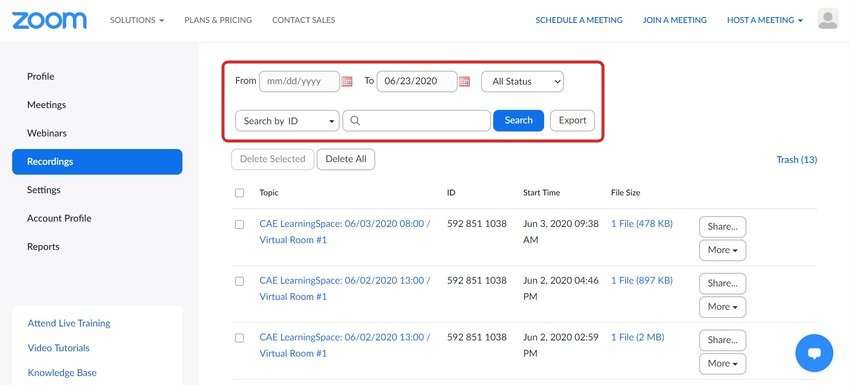
Task: Open recording topic started Jun 2 04:46 PM
Action: (345, 288)
